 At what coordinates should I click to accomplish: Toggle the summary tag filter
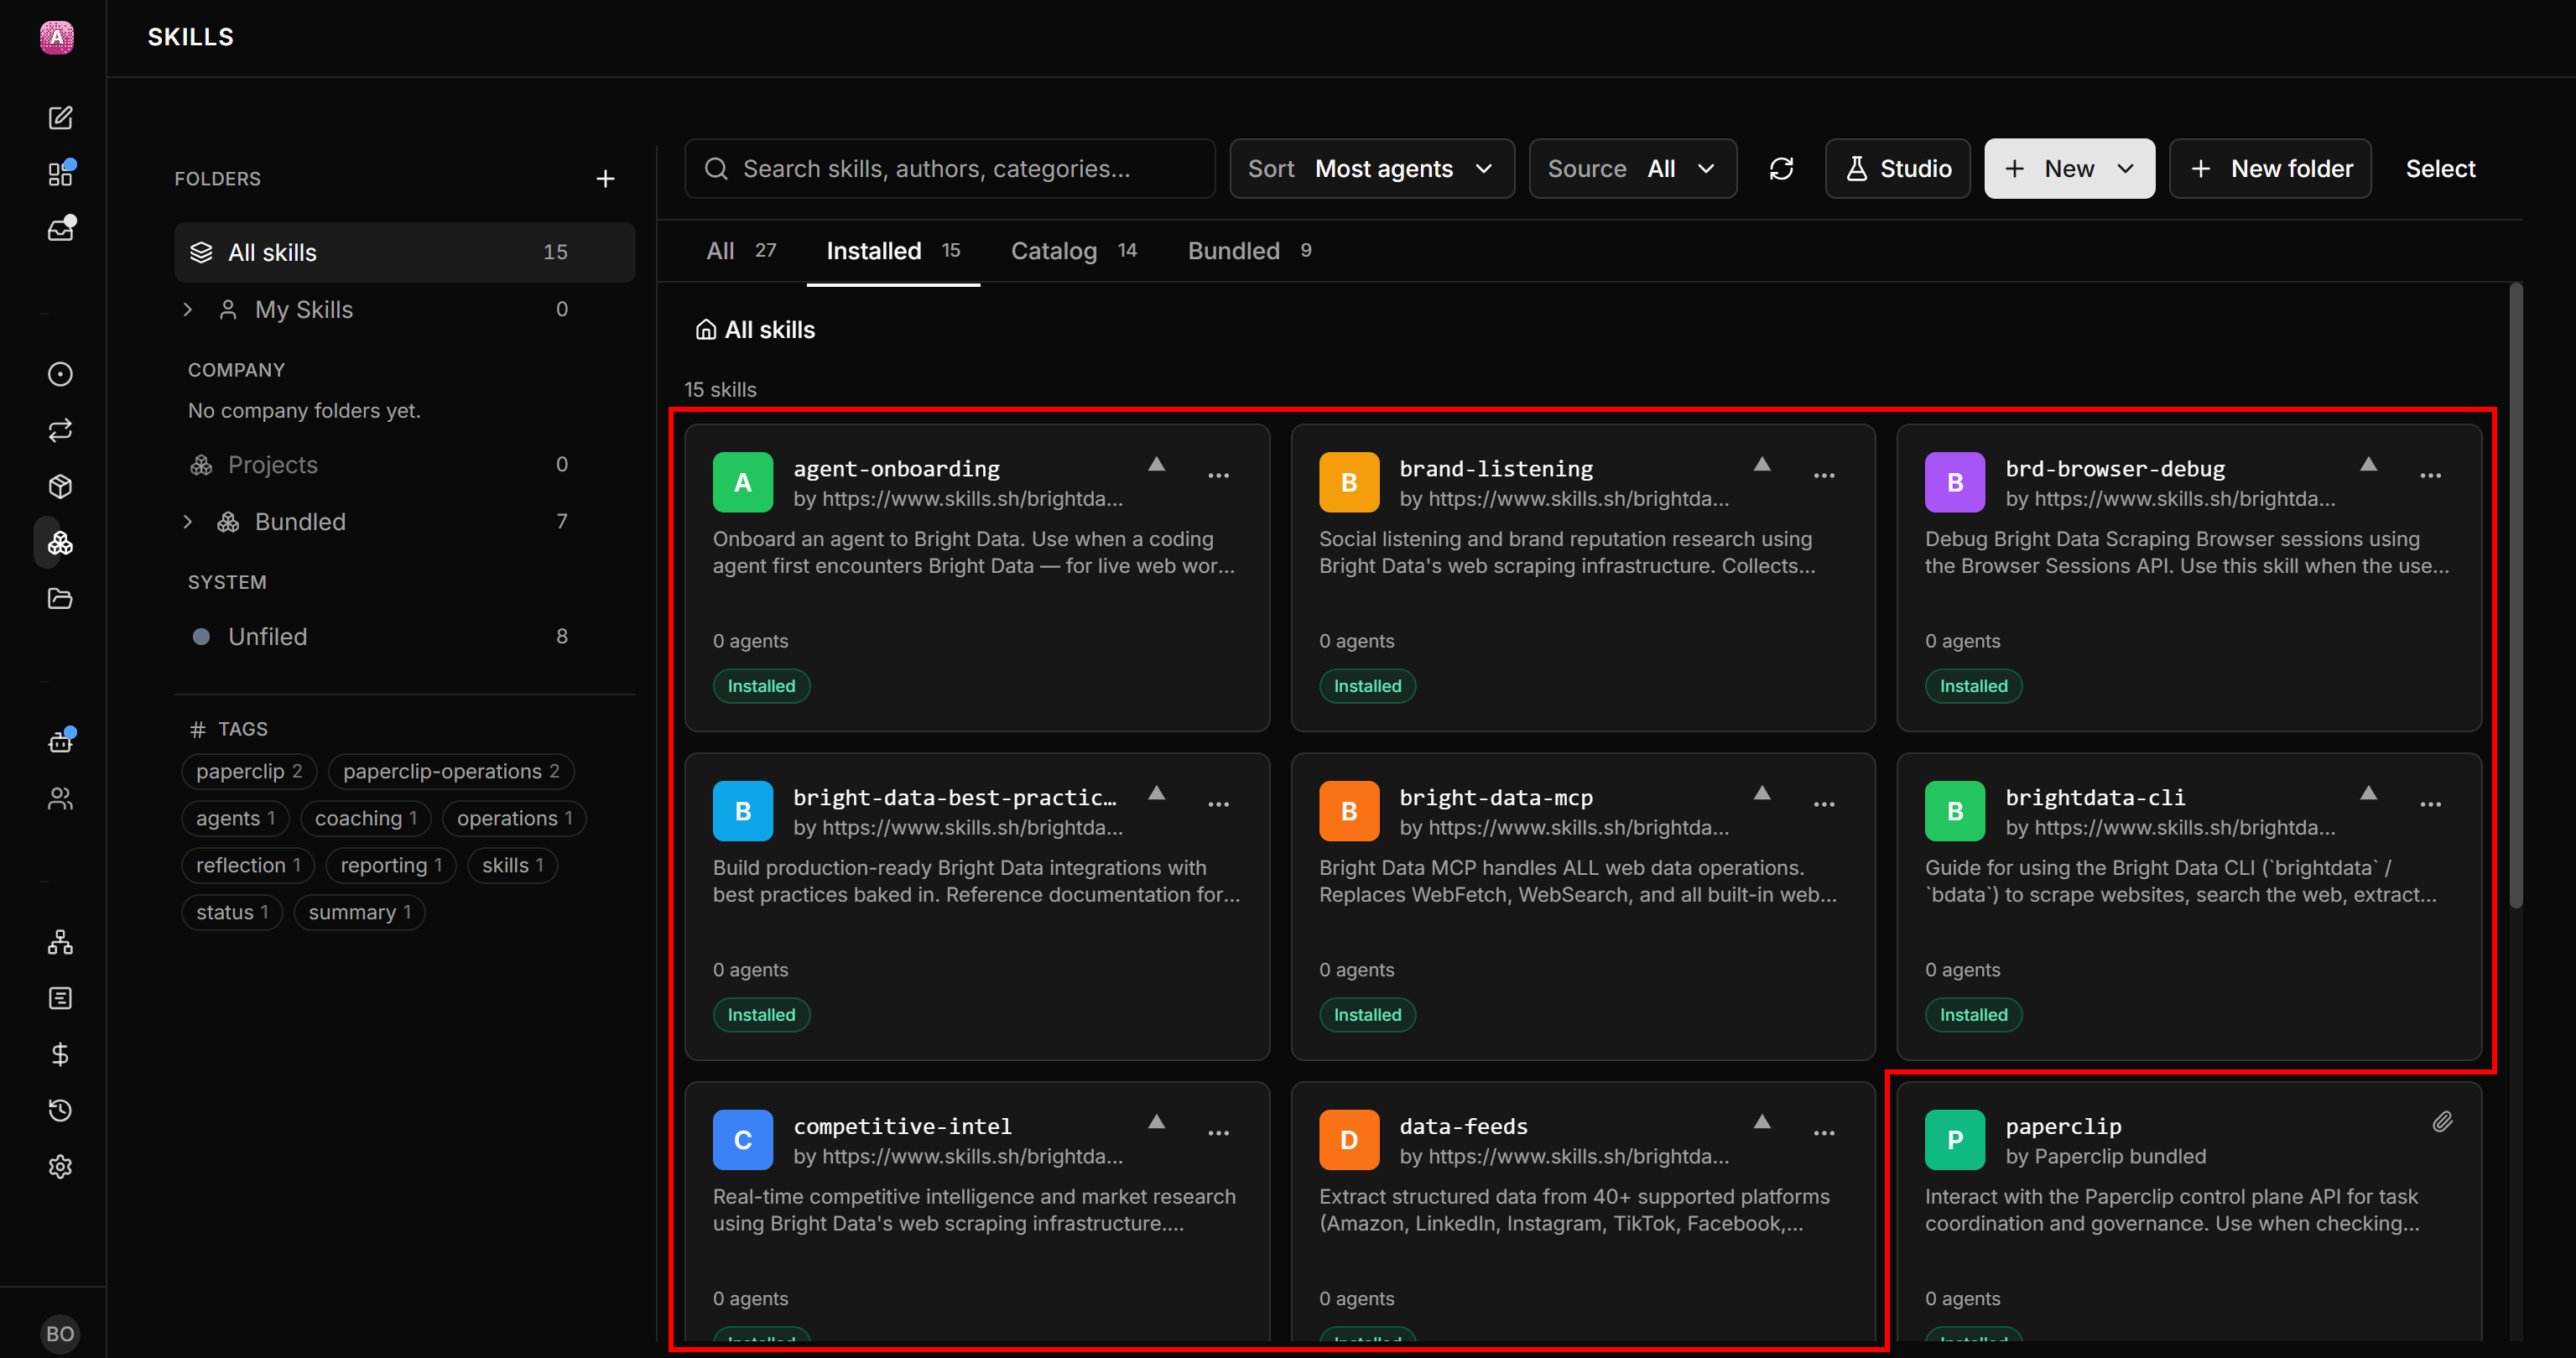(359, 912)
